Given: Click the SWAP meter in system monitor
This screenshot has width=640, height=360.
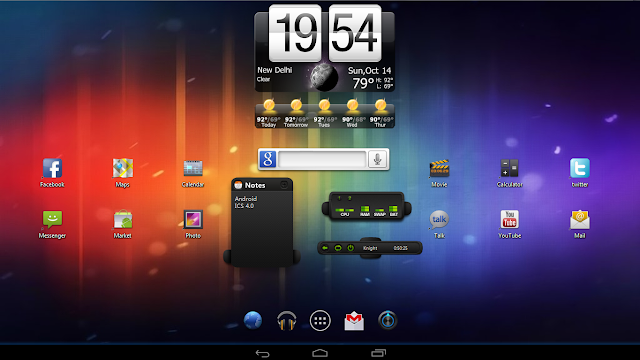Looking at the screenshot, I should 380,211.
